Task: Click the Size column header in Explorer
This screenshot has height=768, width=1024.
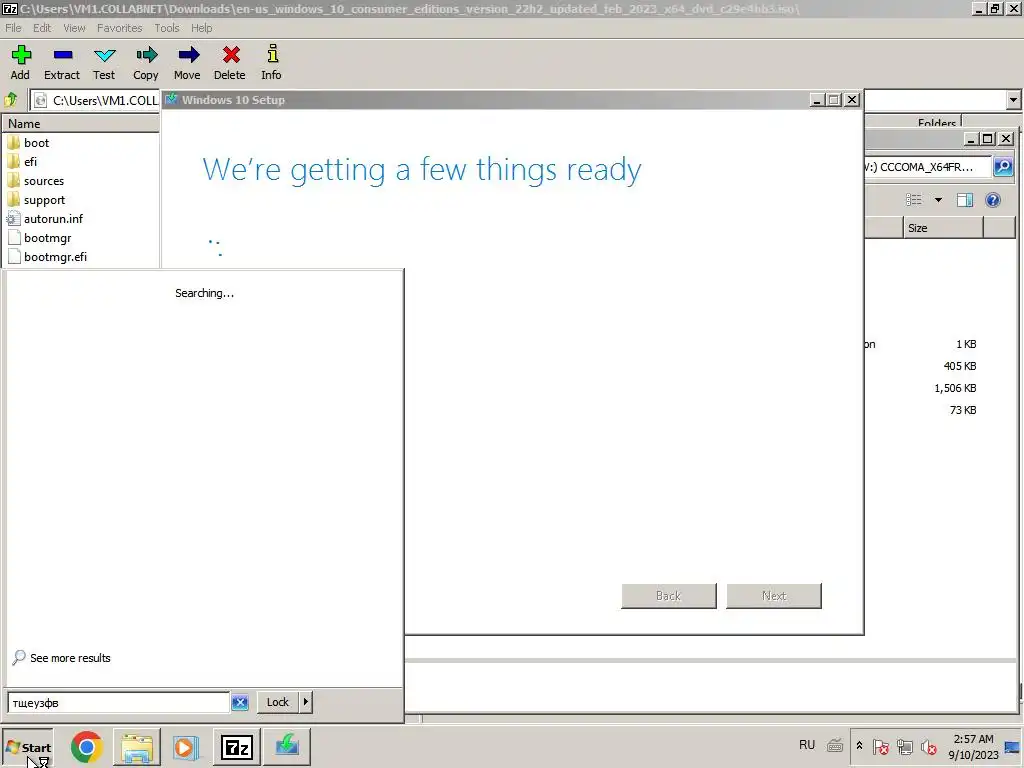Action: pos(943,228)
